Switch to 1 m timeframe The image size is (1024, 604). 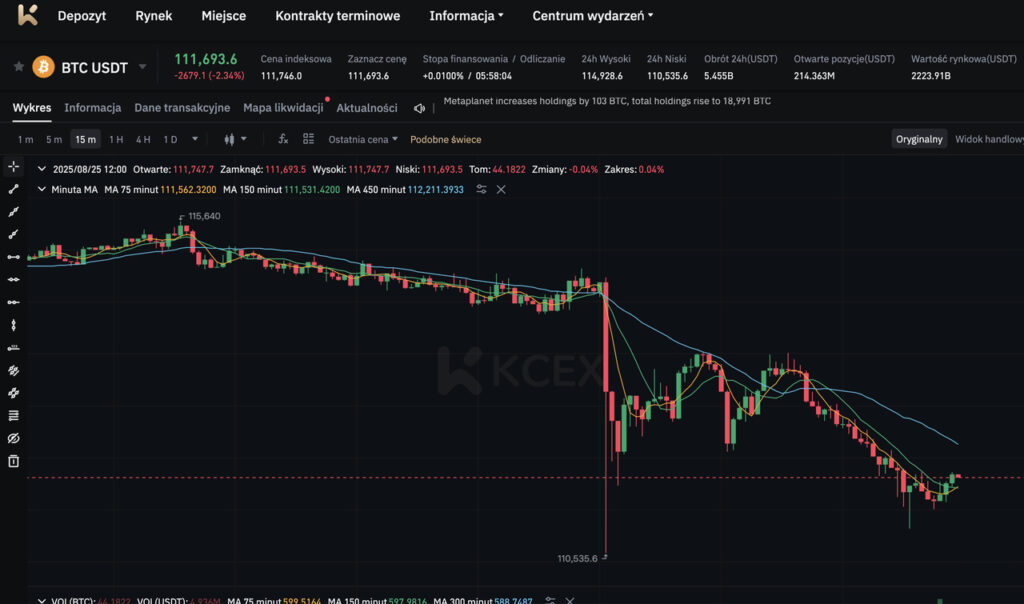tap(25, 139)
